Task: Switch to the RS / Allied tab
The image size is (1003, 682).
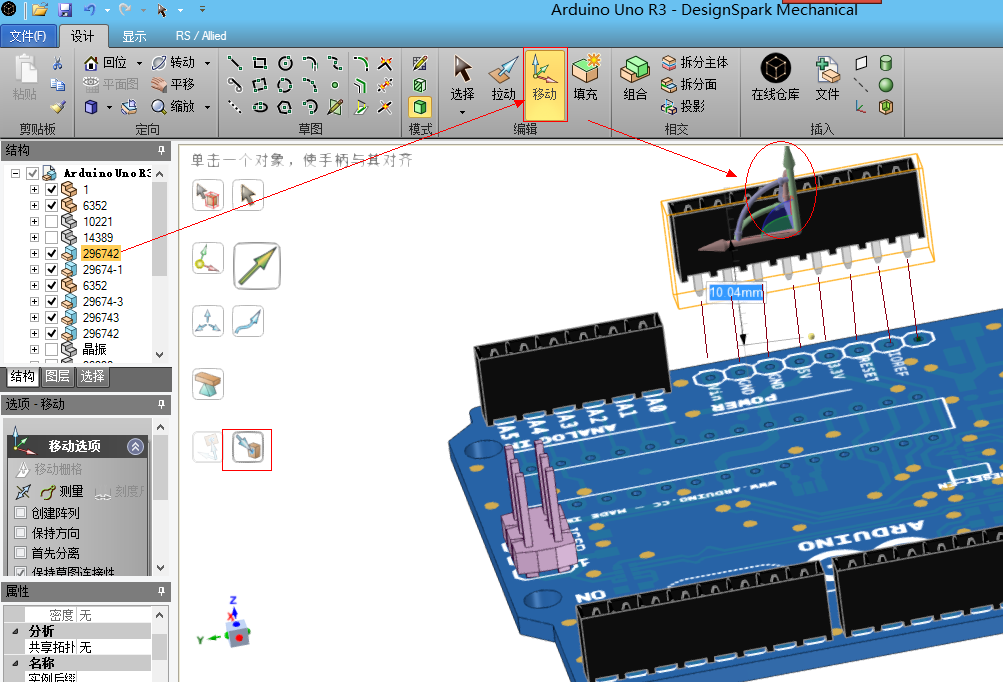Action: pyautogui.click(x=201, y=36)
